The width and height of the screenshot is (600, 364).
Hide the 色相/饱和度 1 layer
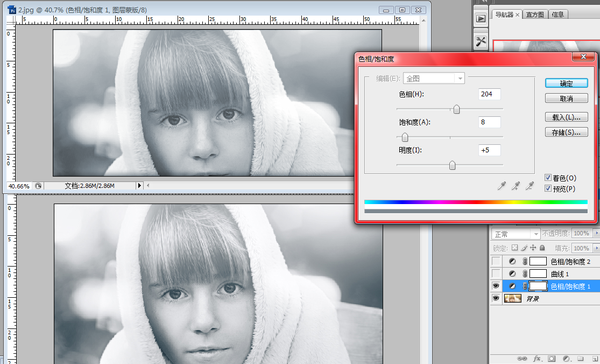click(496, 286)
